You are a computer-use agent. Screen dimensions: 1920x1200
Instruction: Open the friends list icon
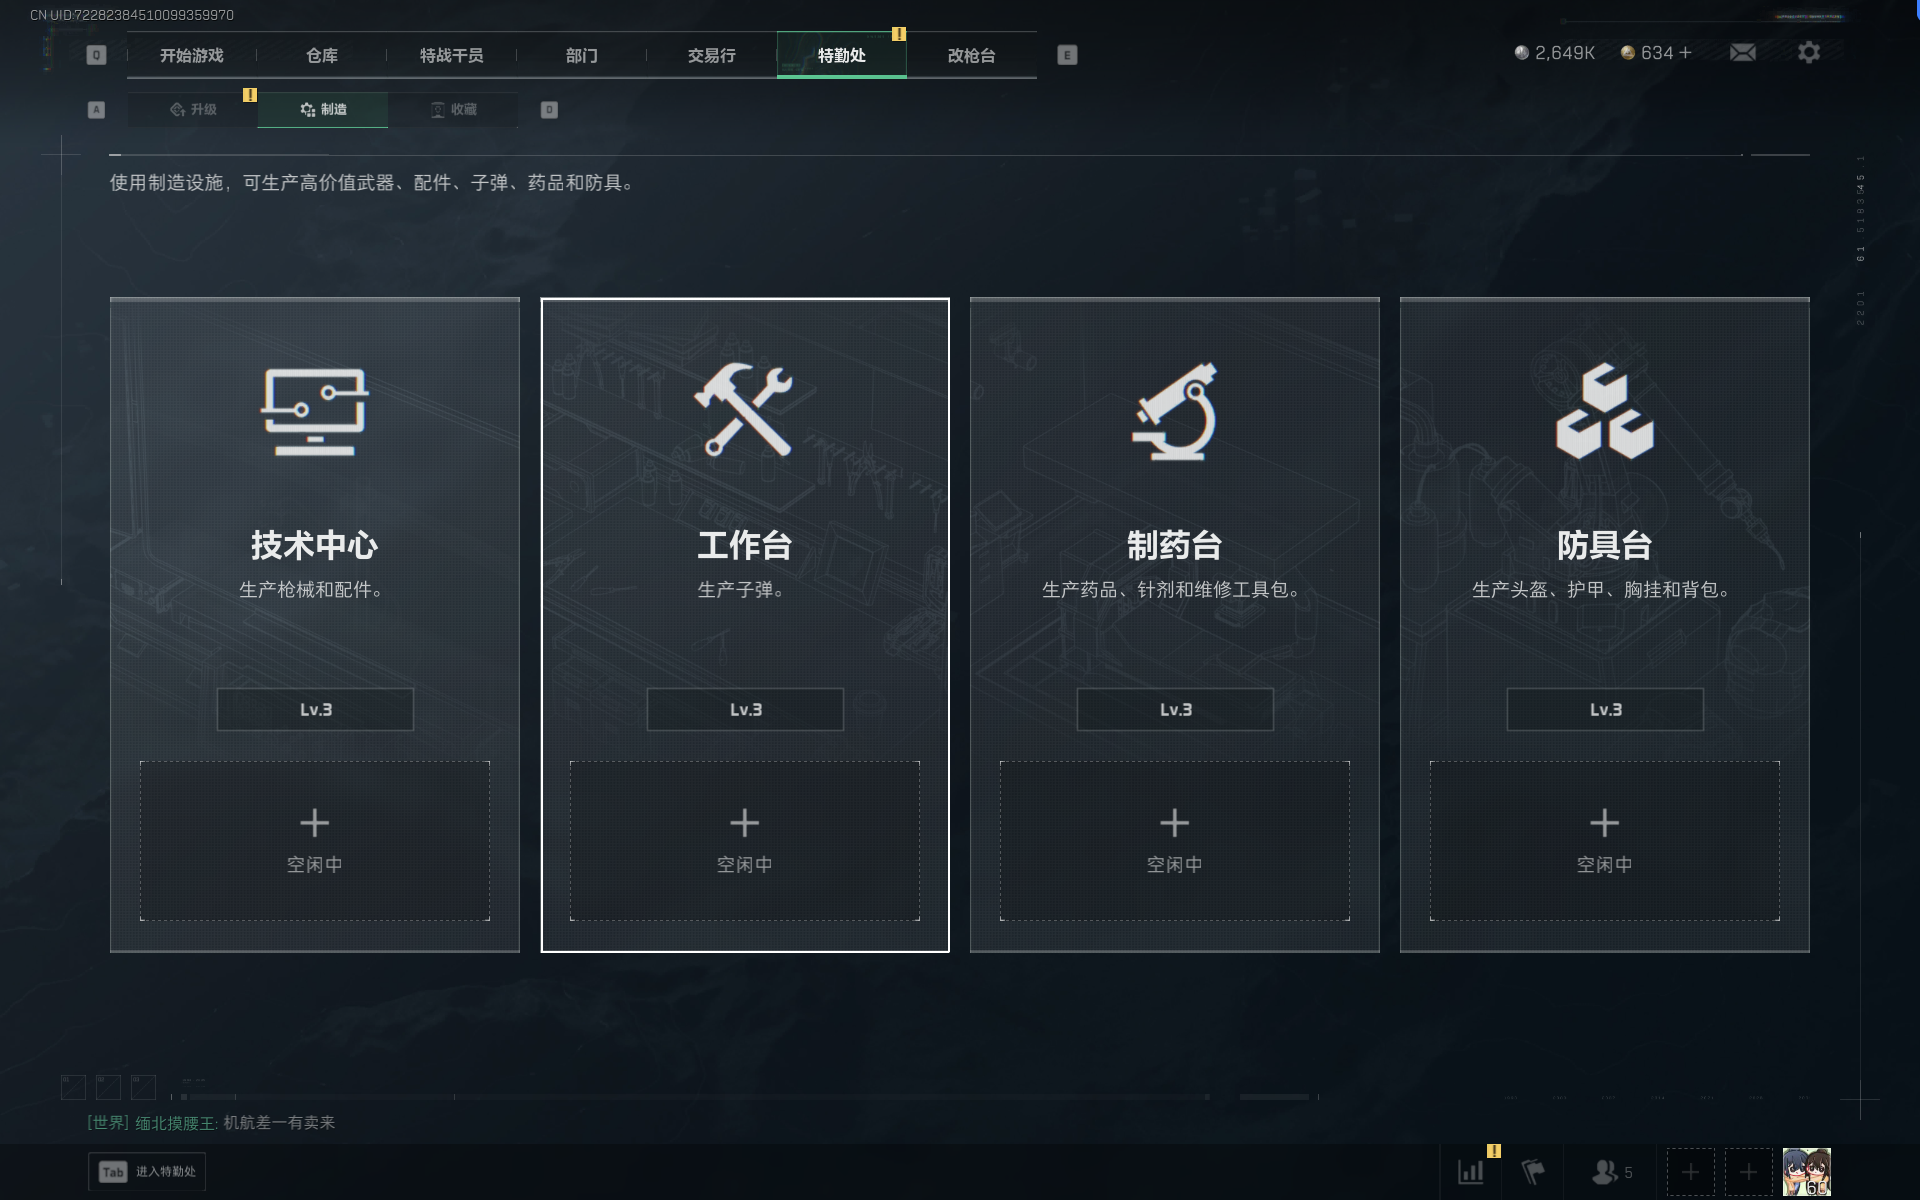1612,1171
